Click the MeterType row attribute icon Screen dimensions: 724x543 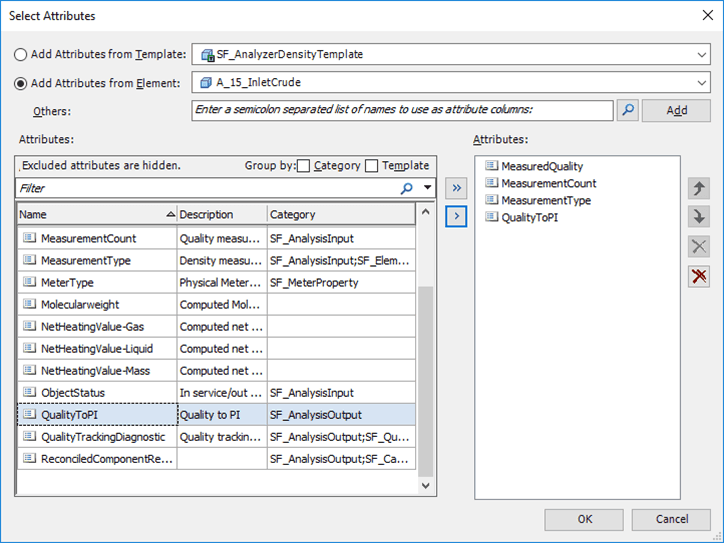click(x=30, y=282)
